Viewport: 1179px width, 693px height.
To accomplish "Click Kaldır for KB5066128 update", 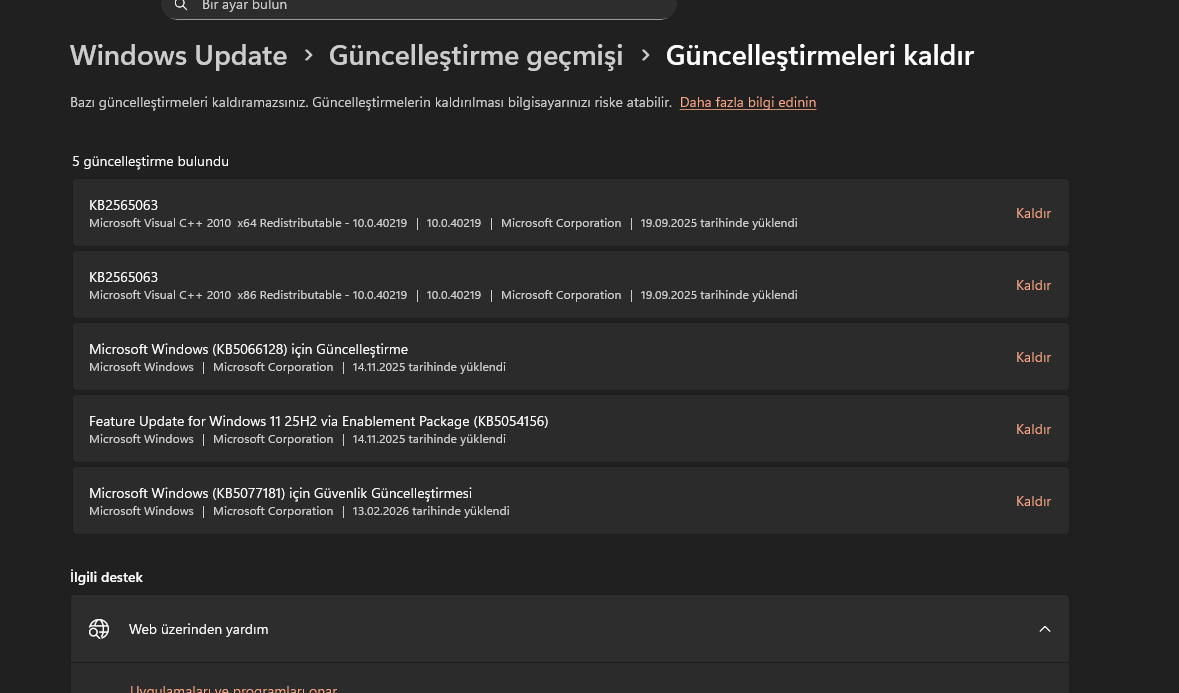I will (1033, 358).
